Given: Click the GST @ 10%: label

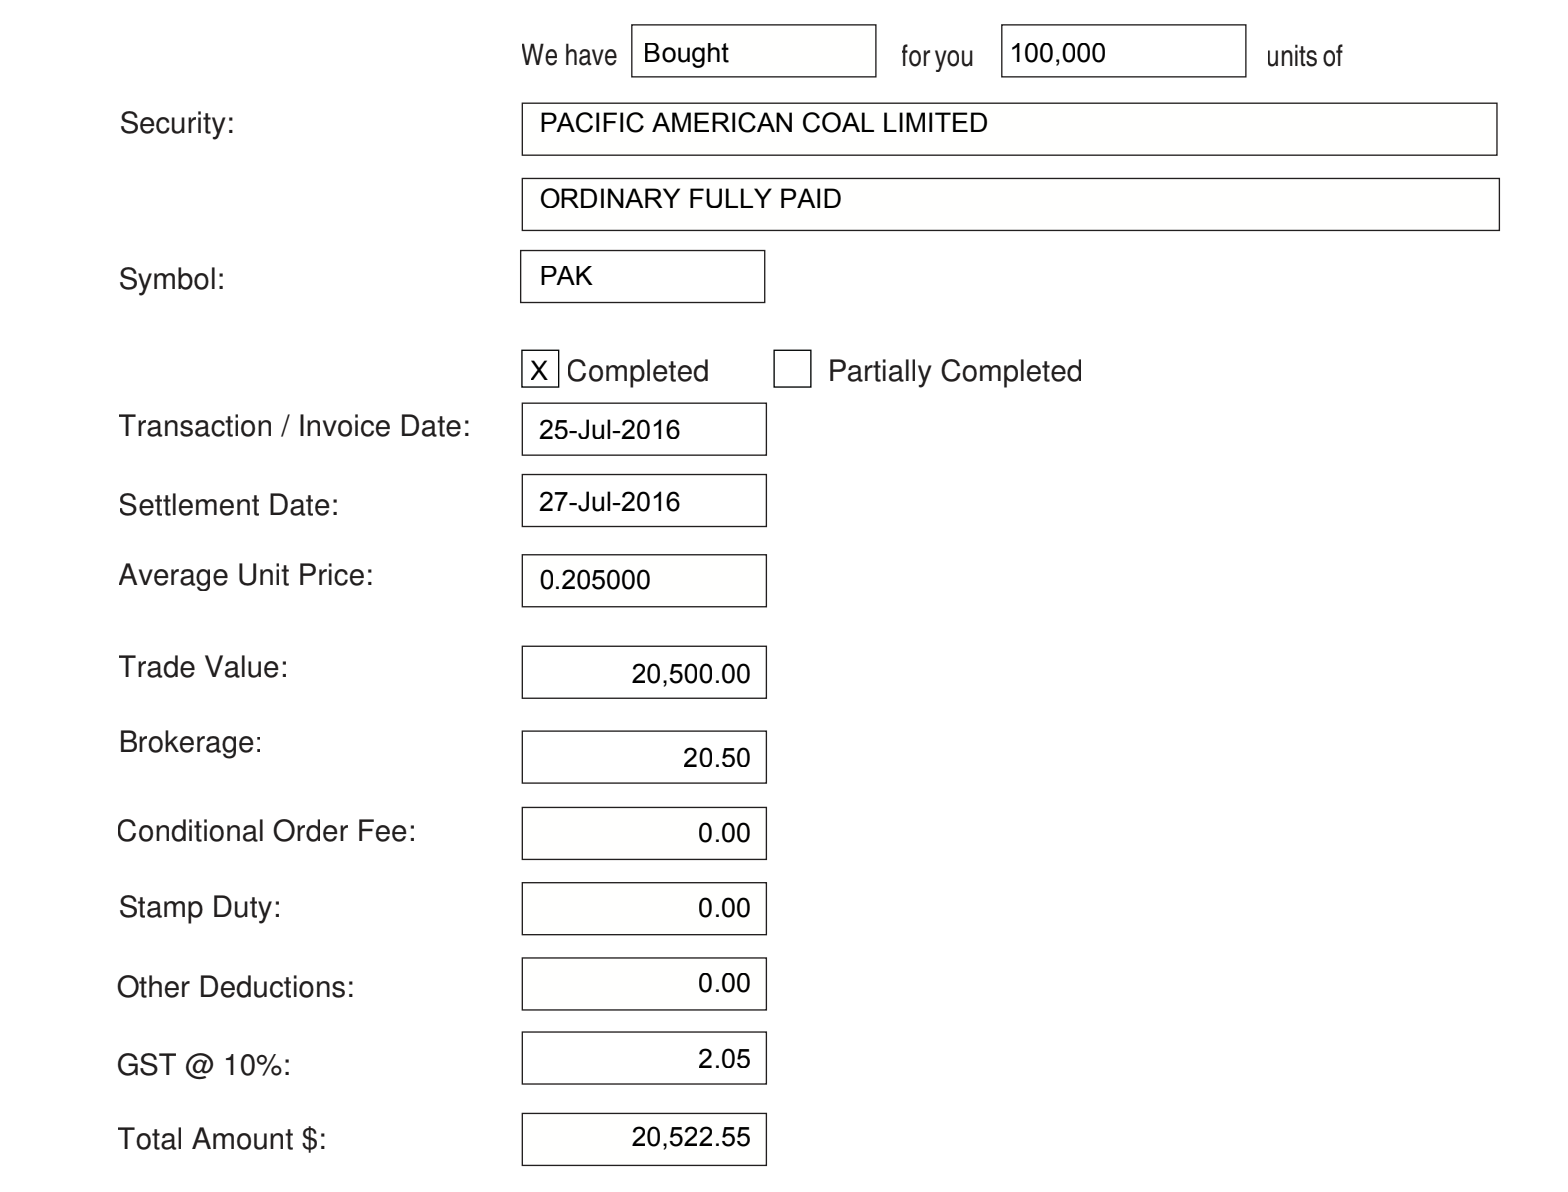Looking at the screenshot, I should 203,1066.
